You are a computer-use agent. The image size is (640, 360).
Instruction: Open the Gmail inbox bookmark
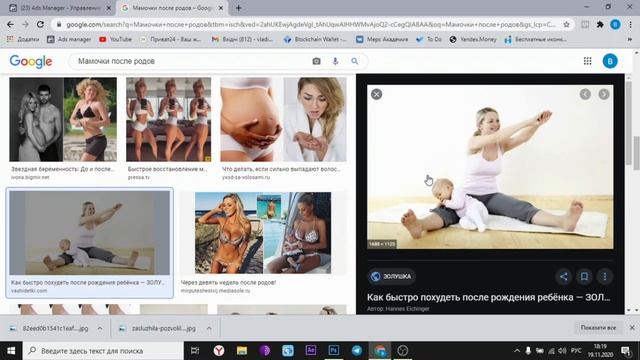pos(242,40)
